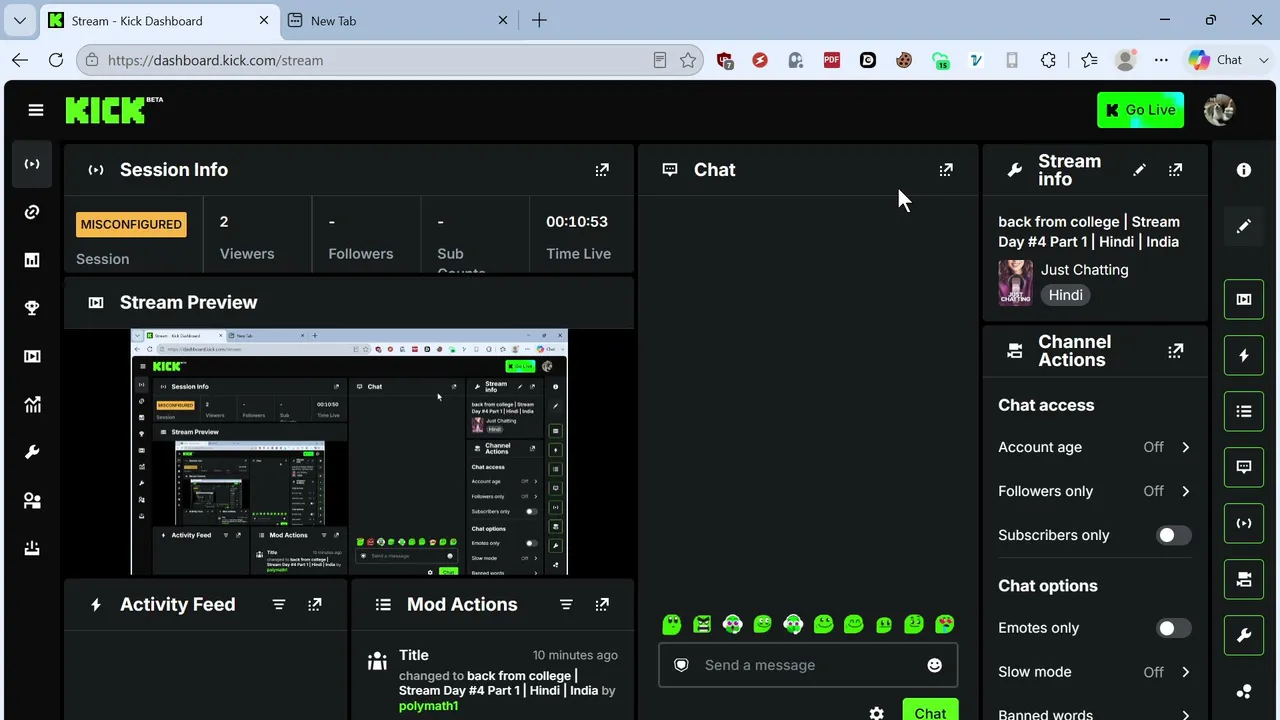
Task: Open a new browser tab
Action: [x=539, y=20]
